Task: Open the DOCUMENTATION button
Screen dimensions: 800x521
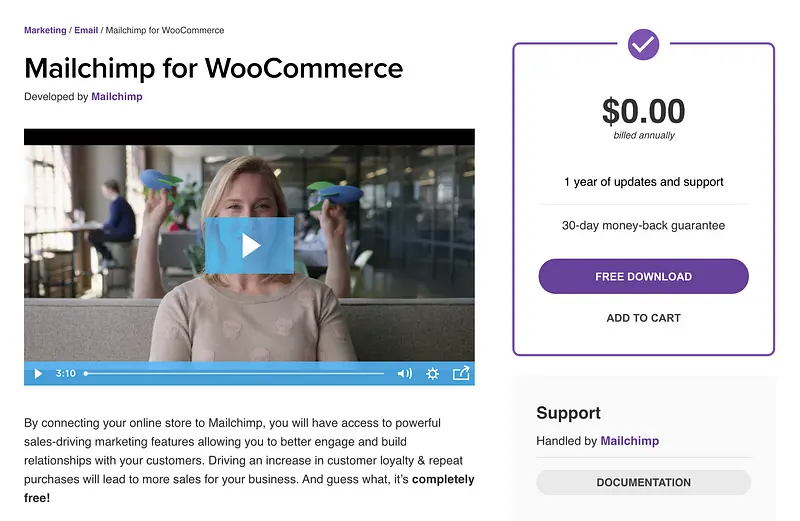Action: coord(643,482)
